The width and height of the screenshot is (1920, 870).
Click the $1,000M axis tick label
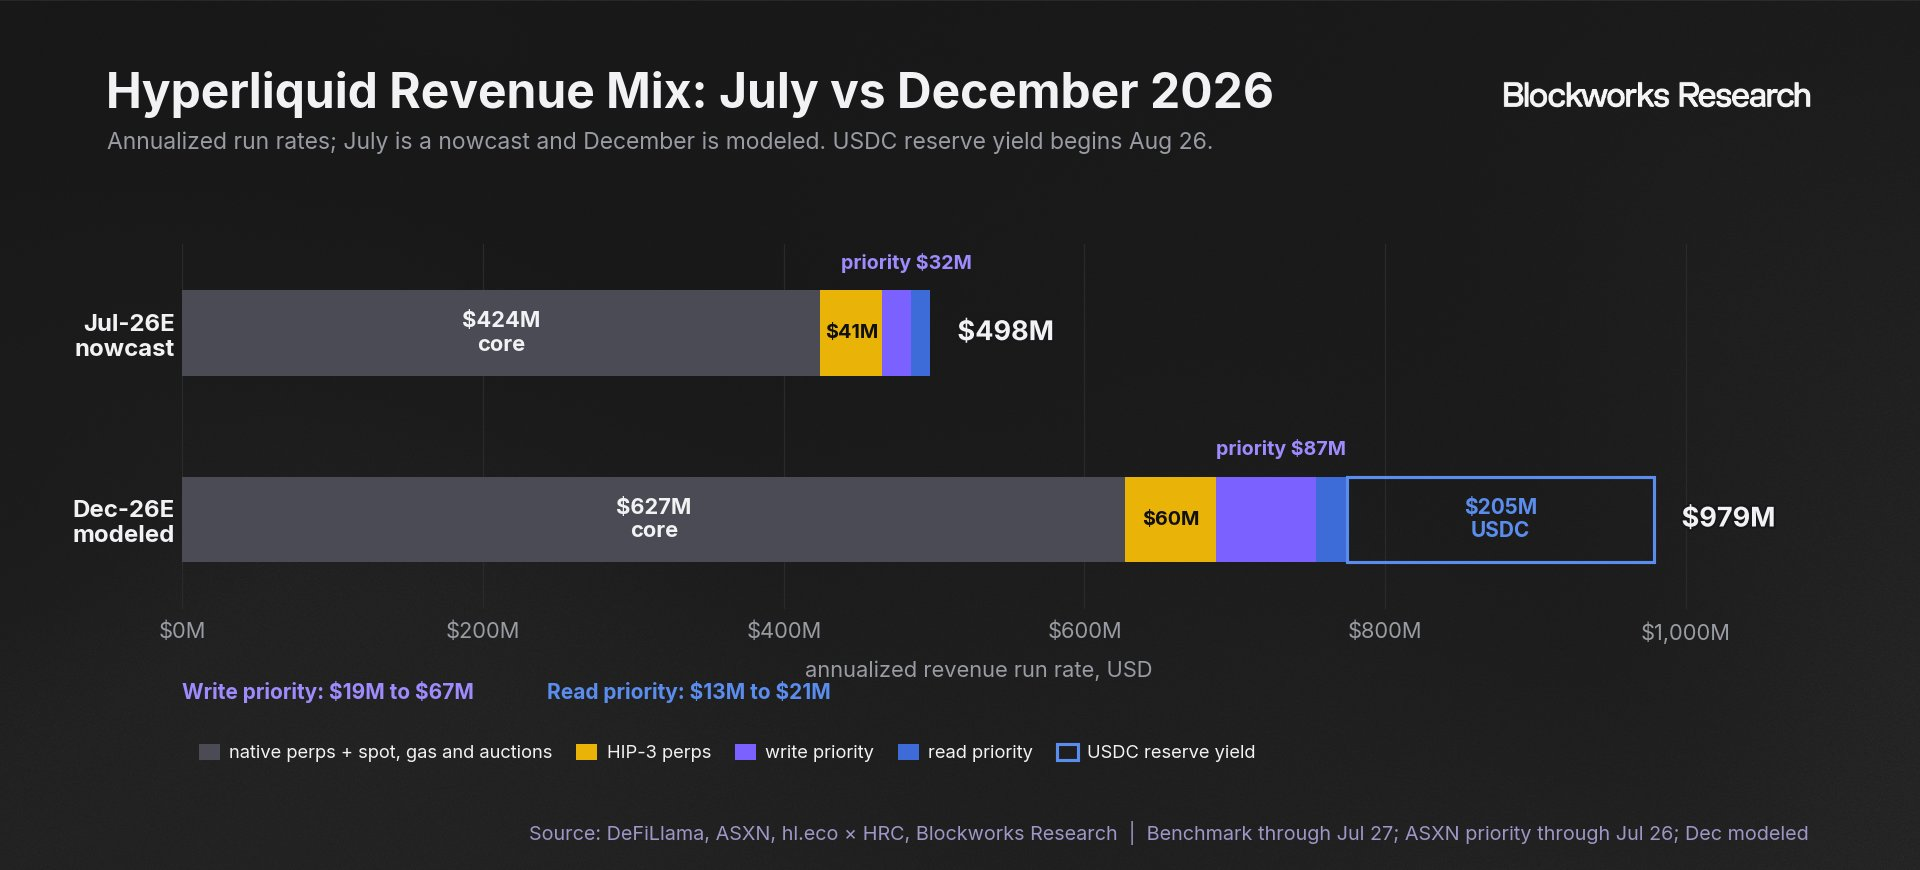point(1685,632)
